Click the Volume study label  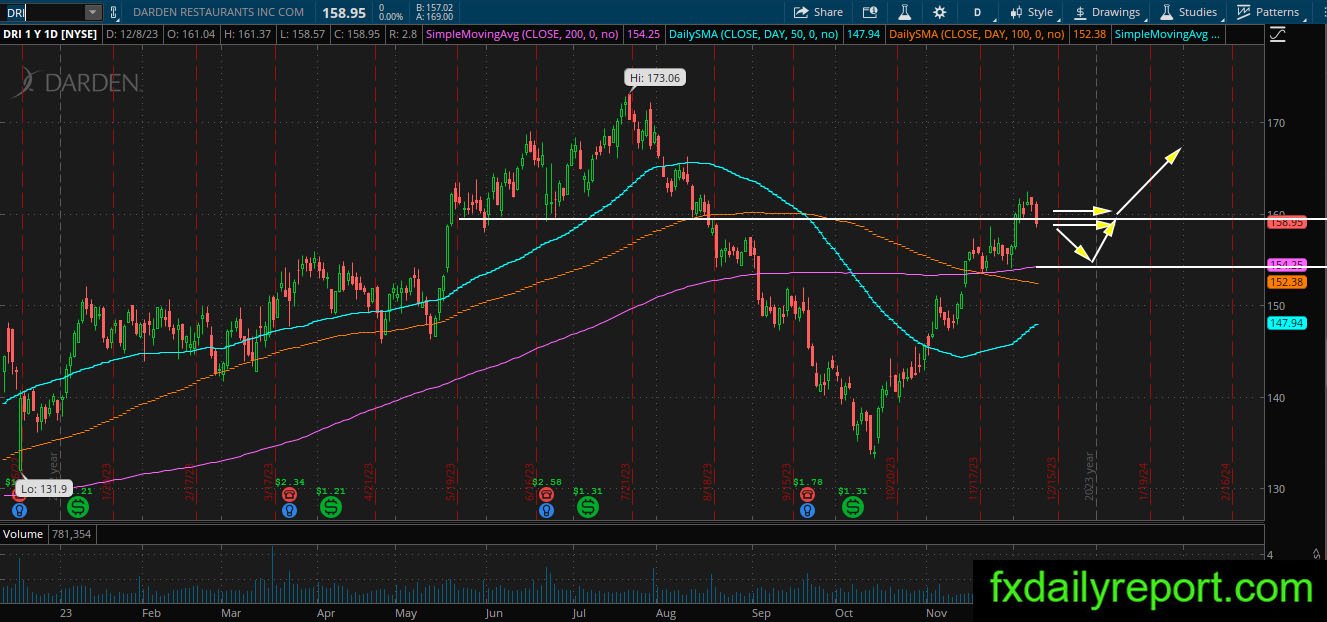coord(22,534)
